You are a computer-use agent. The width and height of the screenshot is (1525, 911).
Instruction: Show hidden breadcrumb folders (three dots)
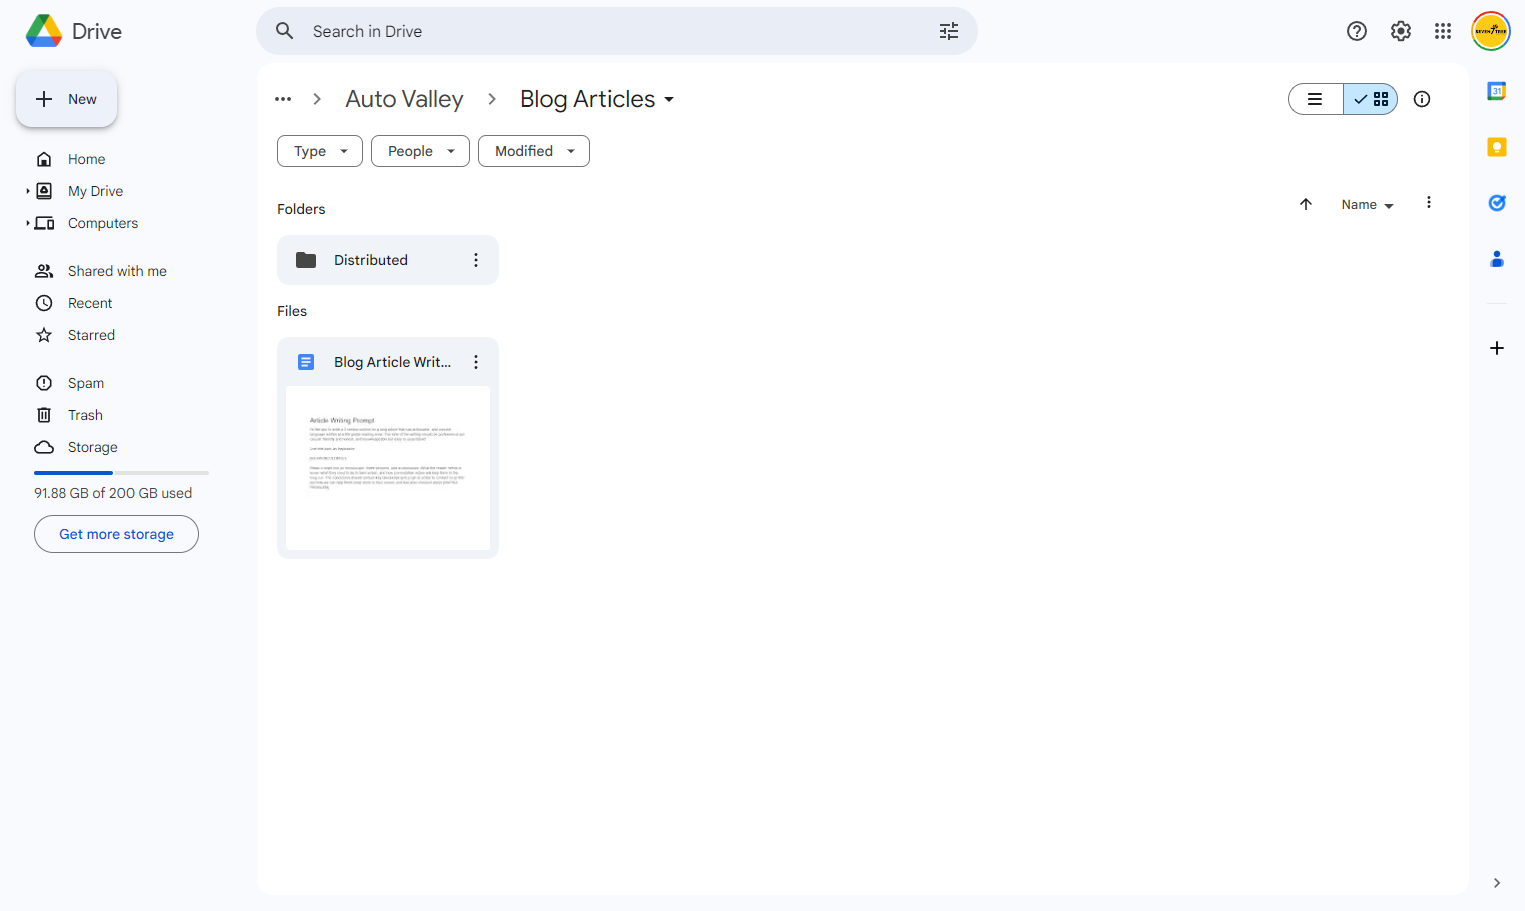point(283,99)
